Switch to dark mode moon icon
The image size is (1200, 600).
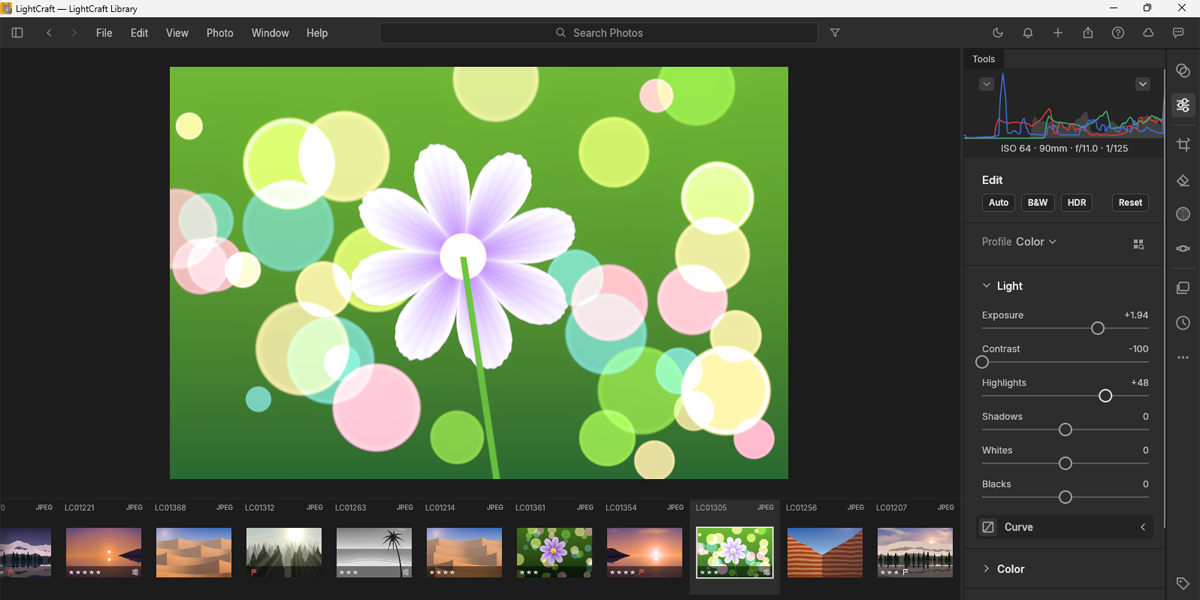(x=998, y=33)
